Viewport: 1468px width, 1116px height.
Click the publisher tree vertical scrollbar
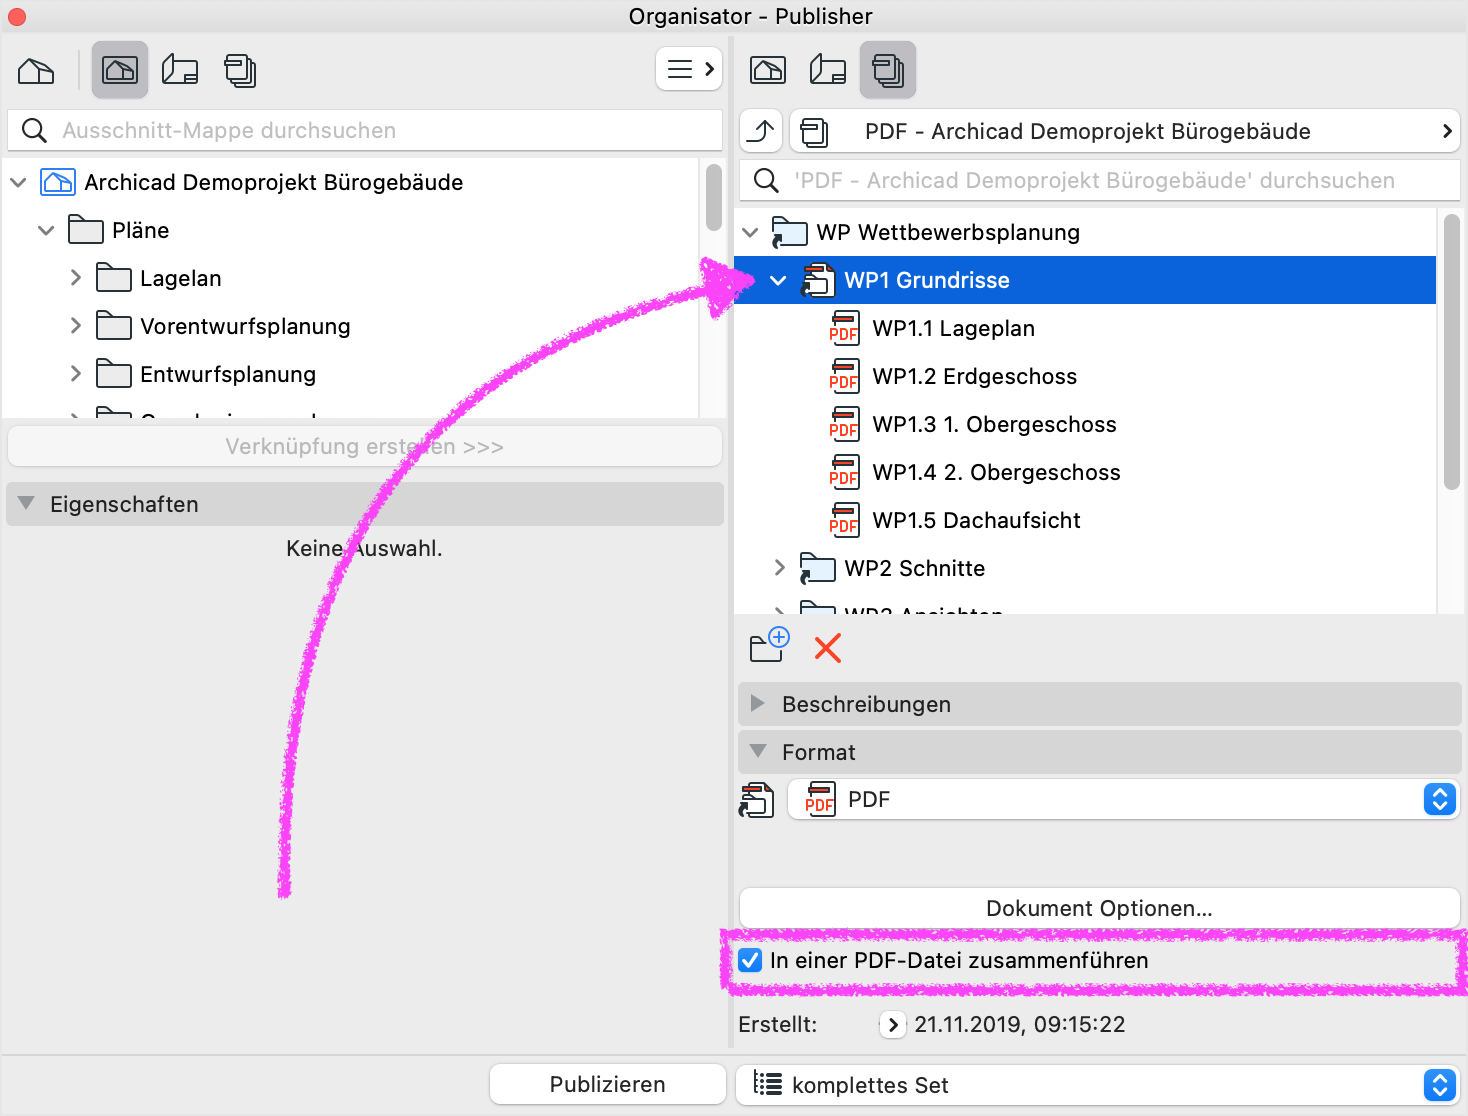click(x=1452, y=352)
